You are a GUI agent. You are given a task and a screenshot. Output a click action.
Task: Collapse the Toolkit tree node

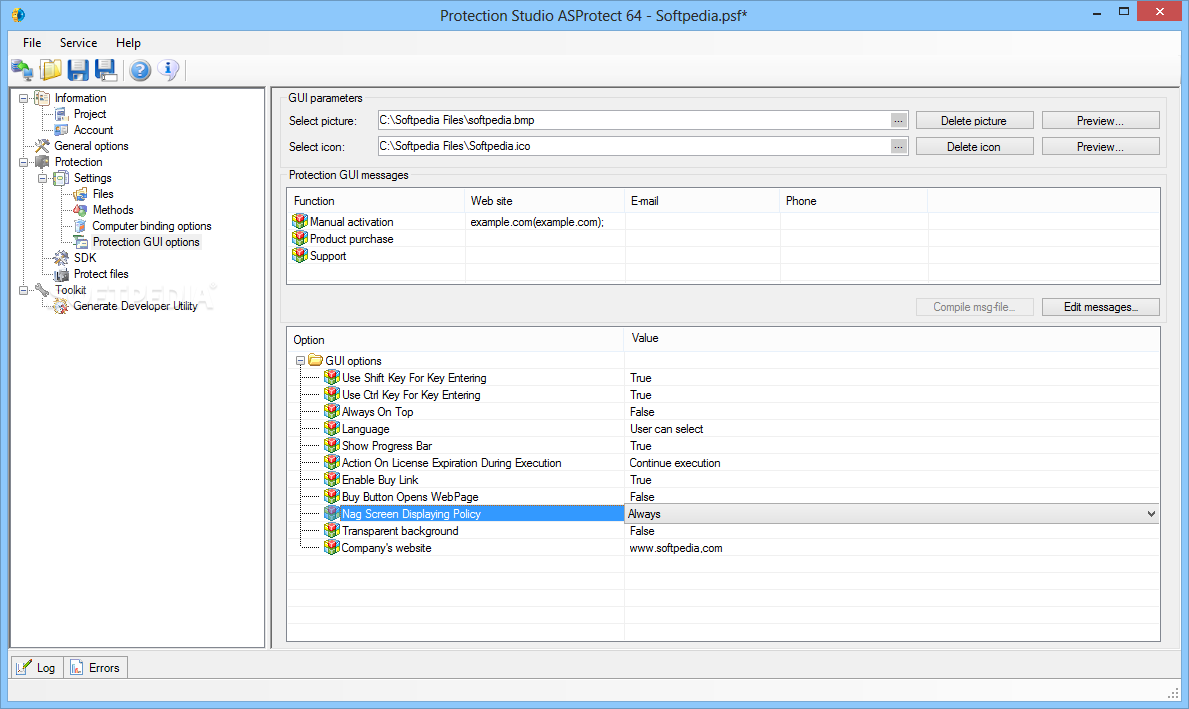pos(24,290)
